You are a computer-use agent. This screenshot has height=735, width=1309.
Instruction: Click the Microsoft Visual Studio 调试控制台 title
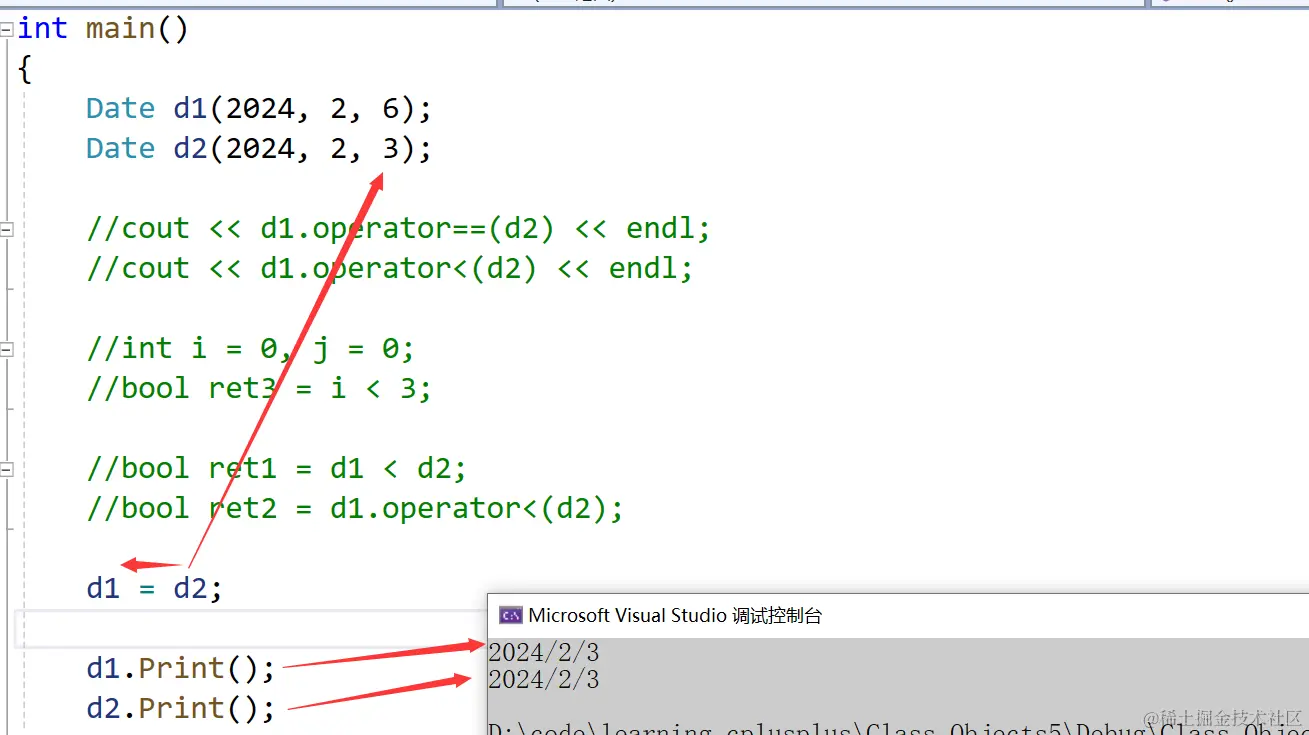point(675,615)
